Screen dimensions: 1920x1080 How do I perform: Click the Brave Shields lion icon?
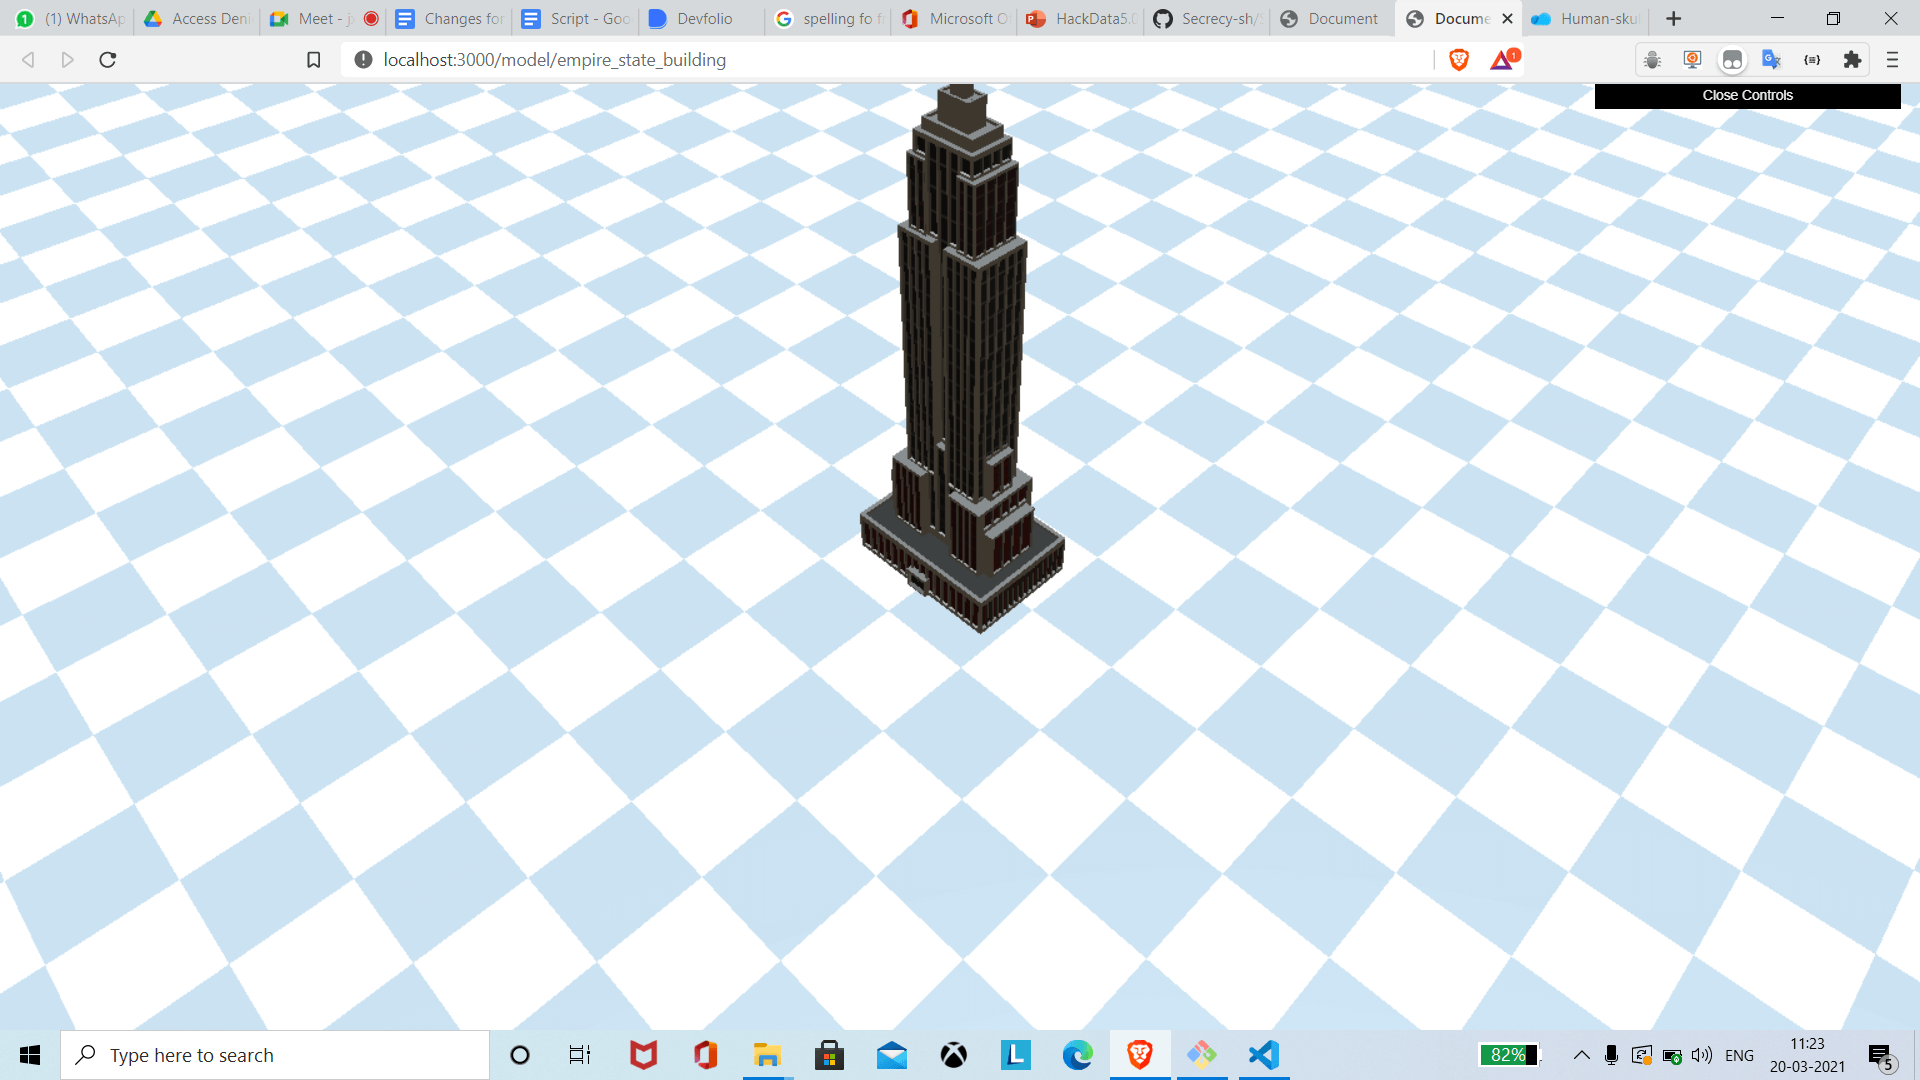coord(1459,60)
